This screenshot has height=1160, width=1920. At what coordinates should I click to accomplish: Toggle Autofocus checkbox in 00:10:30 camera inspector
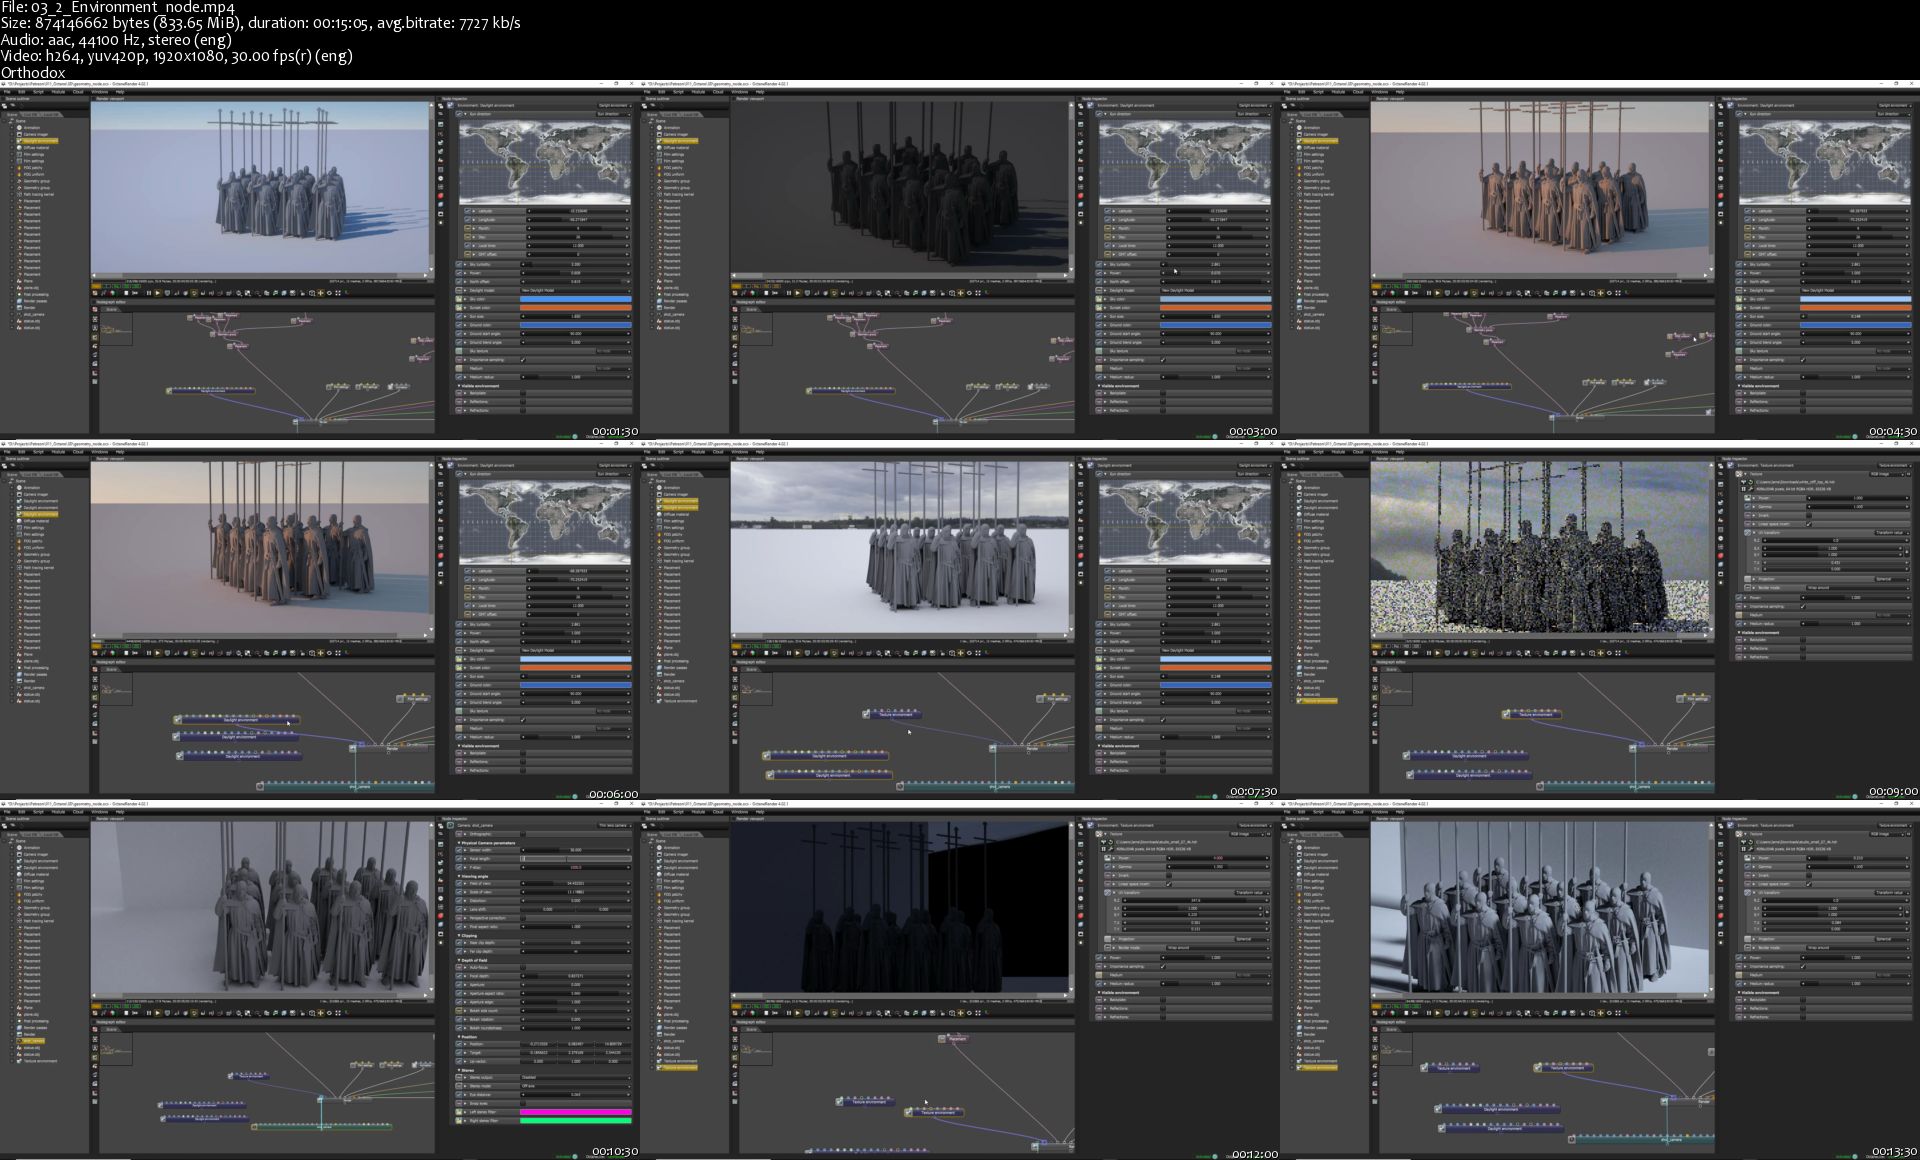tap(523, 967)
